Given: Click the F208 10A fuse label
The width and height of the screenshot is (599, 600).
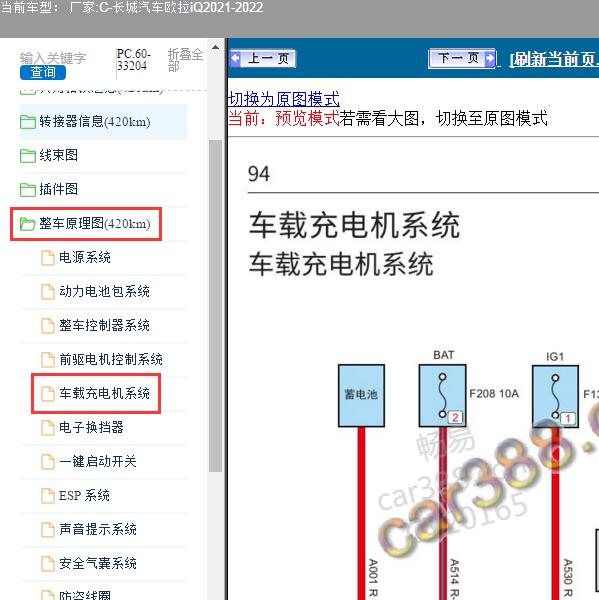Looking at the screenshot, I should (x=494, y=394).
